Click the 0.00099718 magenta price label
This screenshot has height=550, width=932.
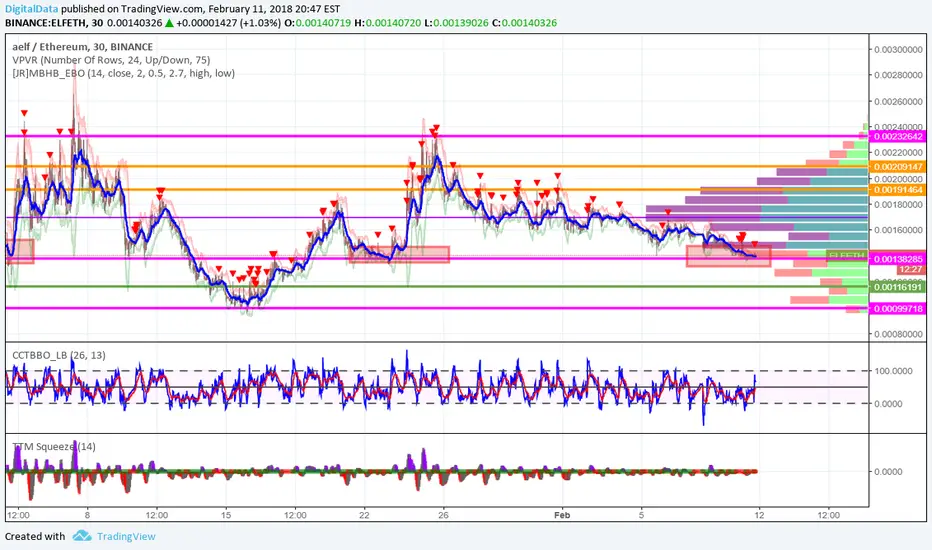pos(898,309)
